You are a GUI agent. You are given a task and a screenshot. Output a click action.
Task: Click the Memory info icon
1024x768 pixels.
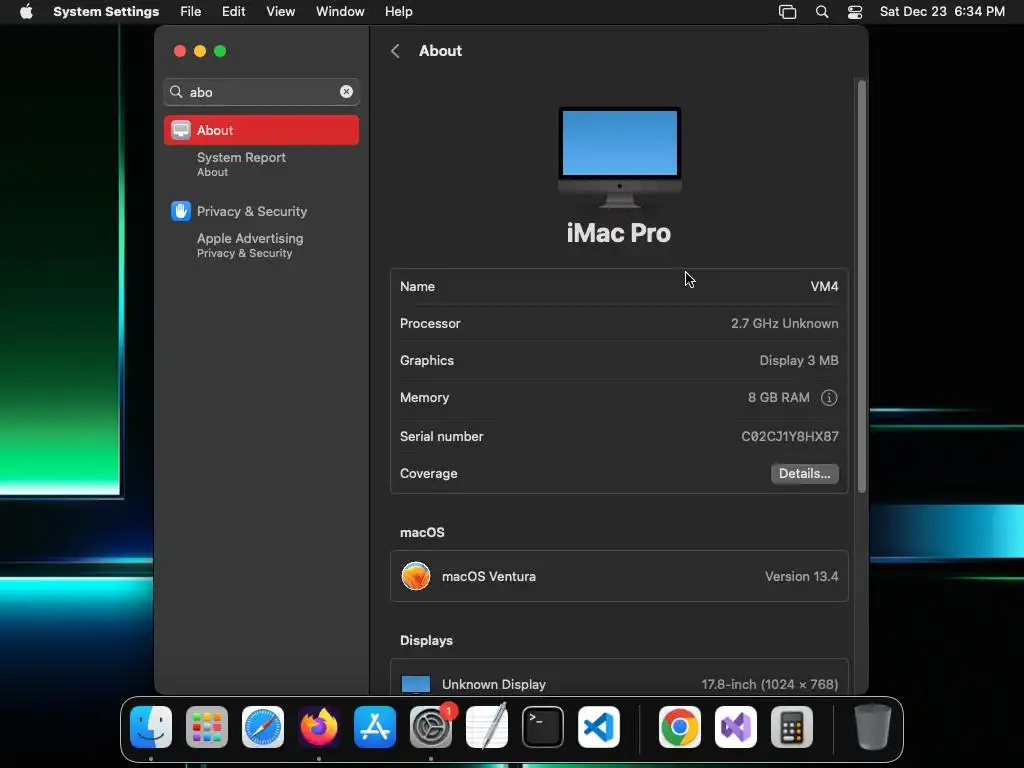tap(829, 398)
